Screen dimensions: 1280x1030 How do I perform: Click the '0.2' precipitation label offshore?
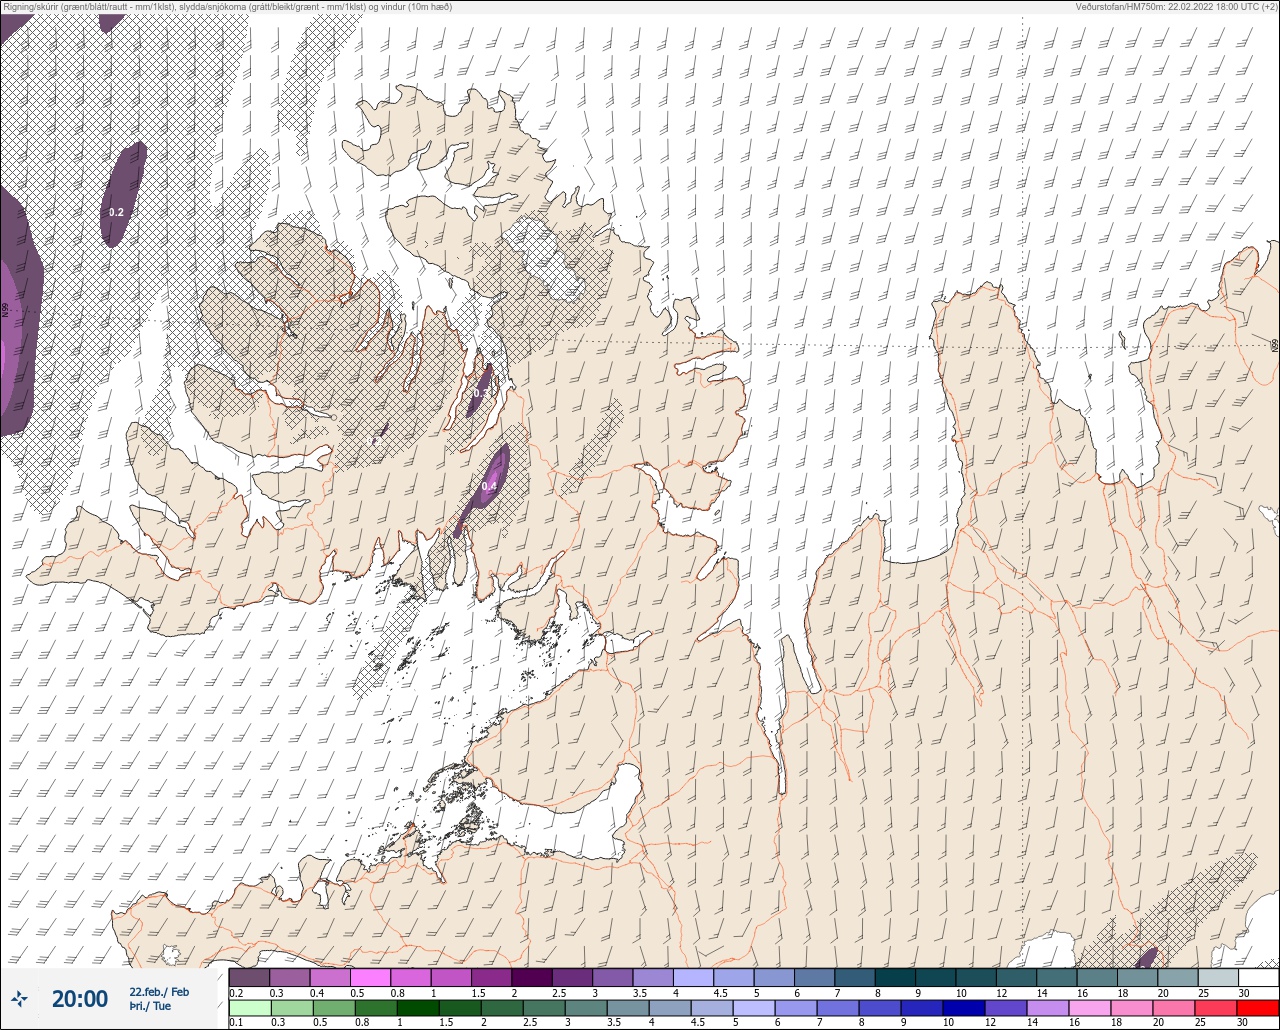tap(116, 212)
